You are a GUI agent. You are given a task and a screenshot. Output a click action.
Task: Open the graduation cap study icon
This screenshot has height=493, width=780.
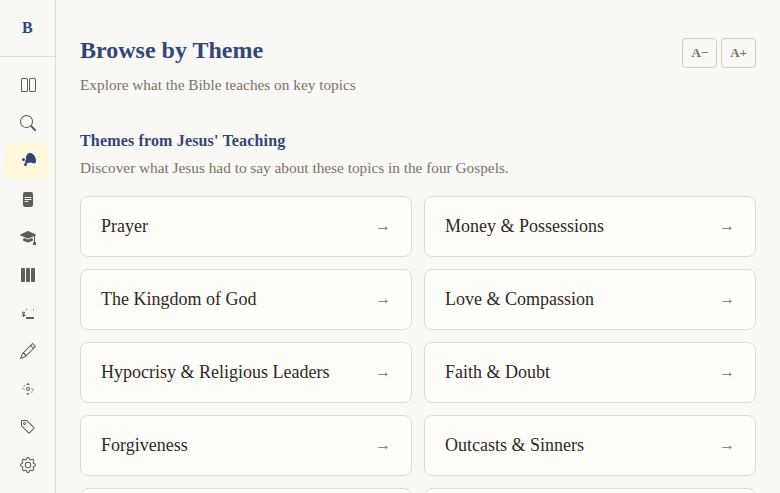coord(28,237)
